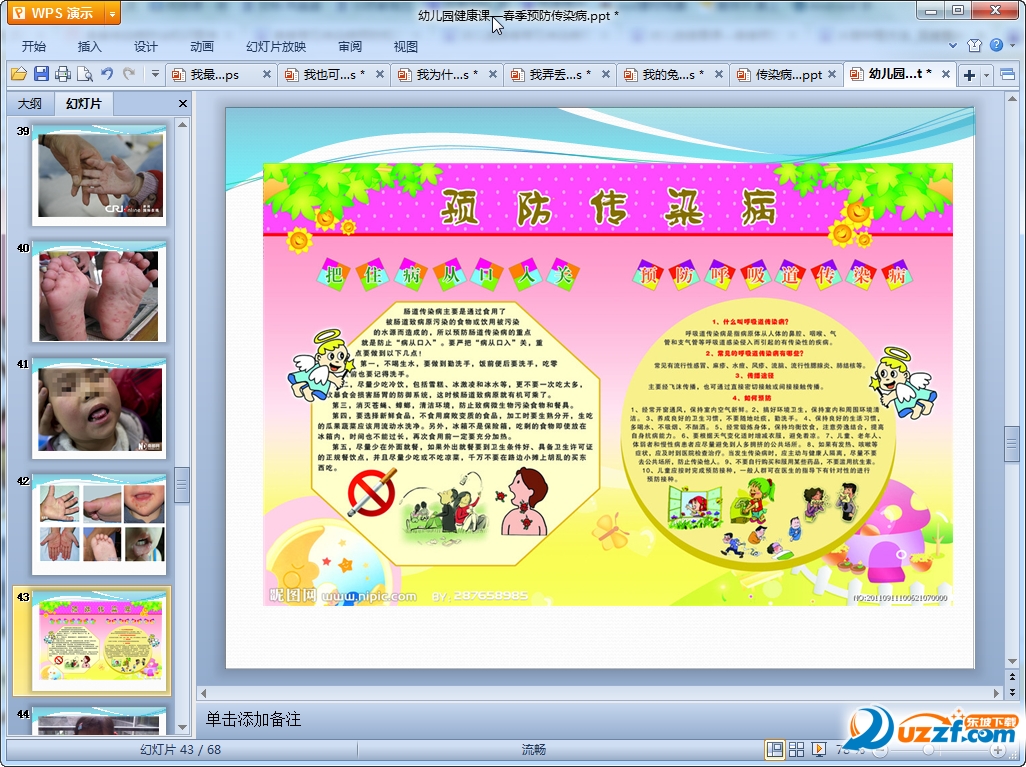
Task: Select slide 42 thumbnail with six photos
Action: point(99,525)
